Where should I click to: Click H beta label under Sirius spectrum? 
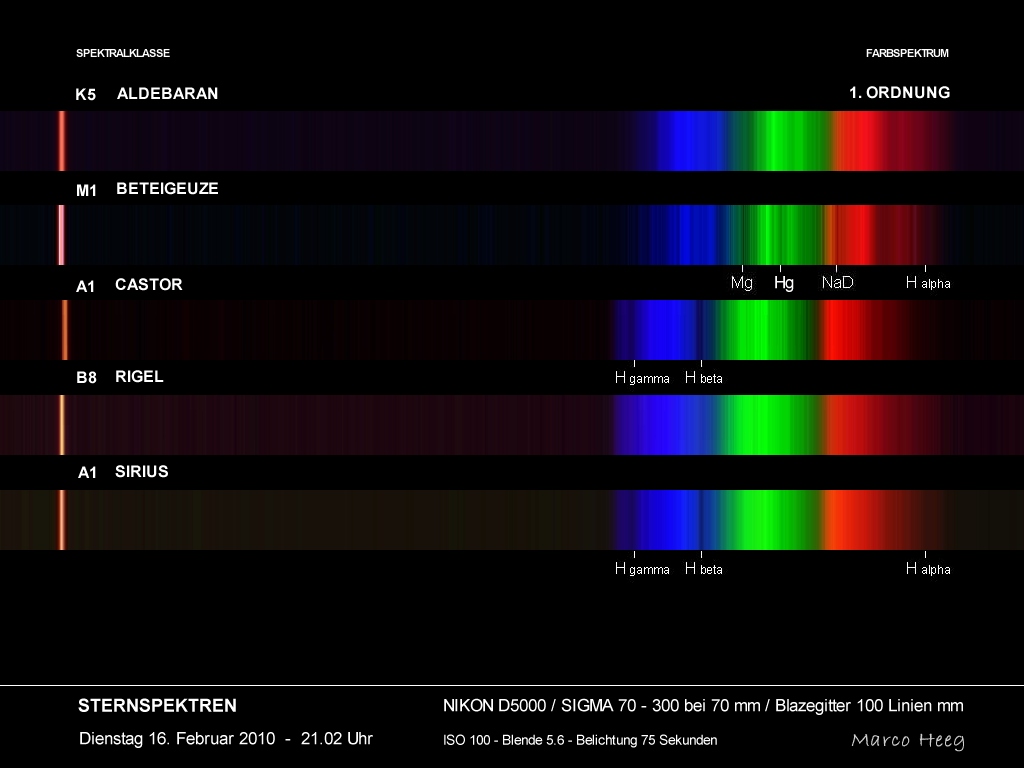click(x=703, y=569)
